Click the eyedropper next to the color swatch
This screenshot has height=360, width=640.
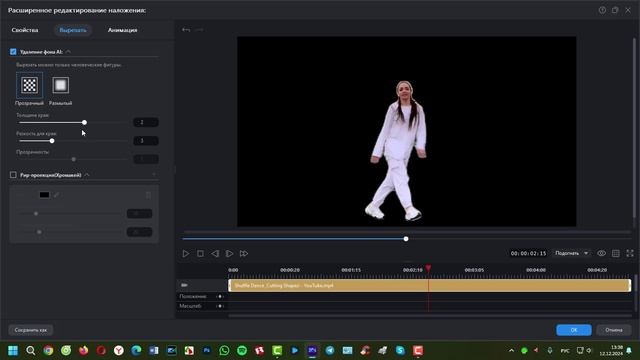[x=56, y=195]
